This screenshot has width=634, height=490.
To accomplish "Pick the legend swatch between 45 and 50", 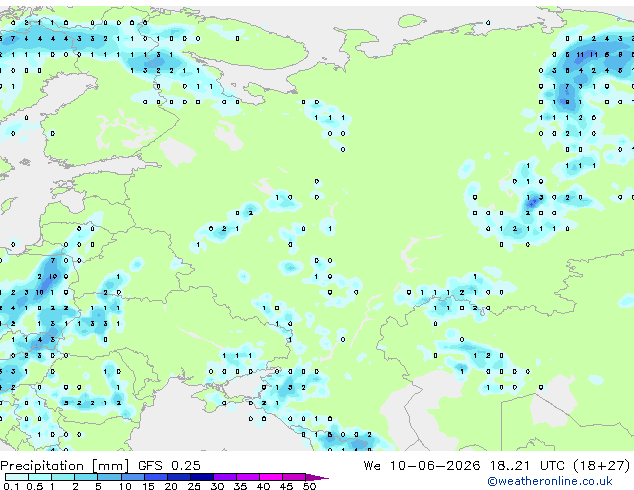I will (x=294, y=477).
